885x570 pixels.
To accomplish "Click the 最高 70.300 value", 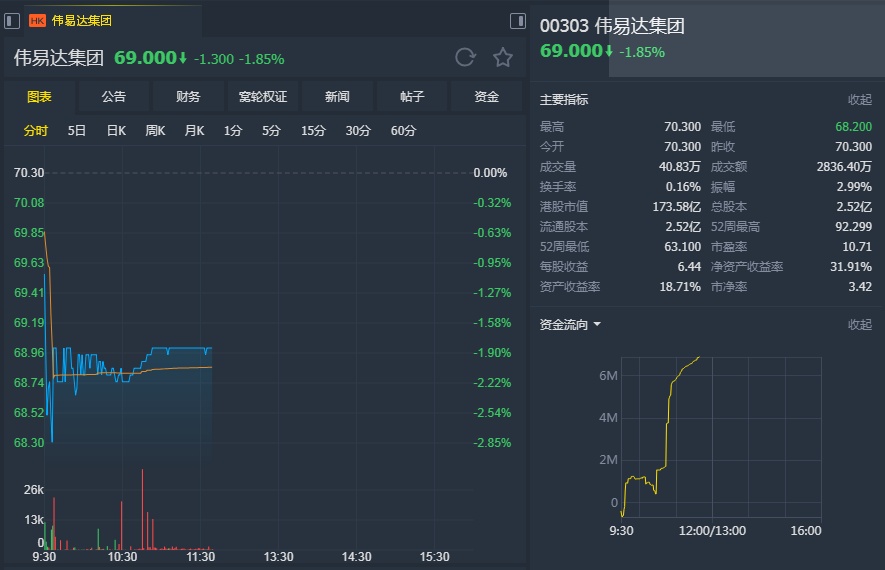I will 682,126.
